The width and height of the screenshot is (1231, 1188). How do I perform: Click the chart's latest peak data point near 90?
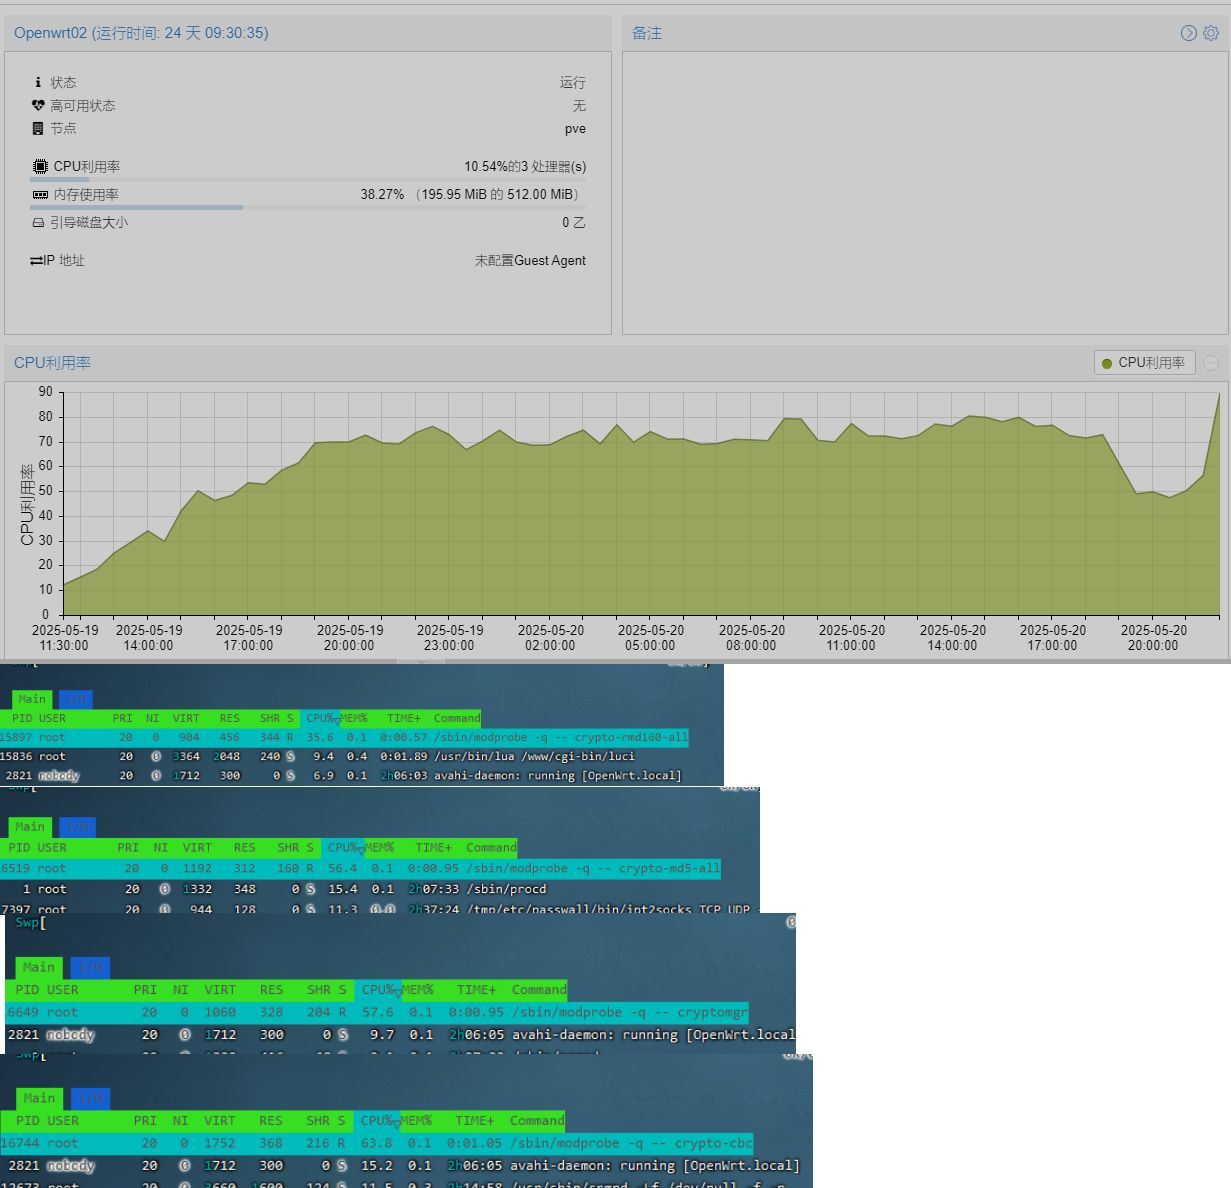click(x=1219, y=394)
